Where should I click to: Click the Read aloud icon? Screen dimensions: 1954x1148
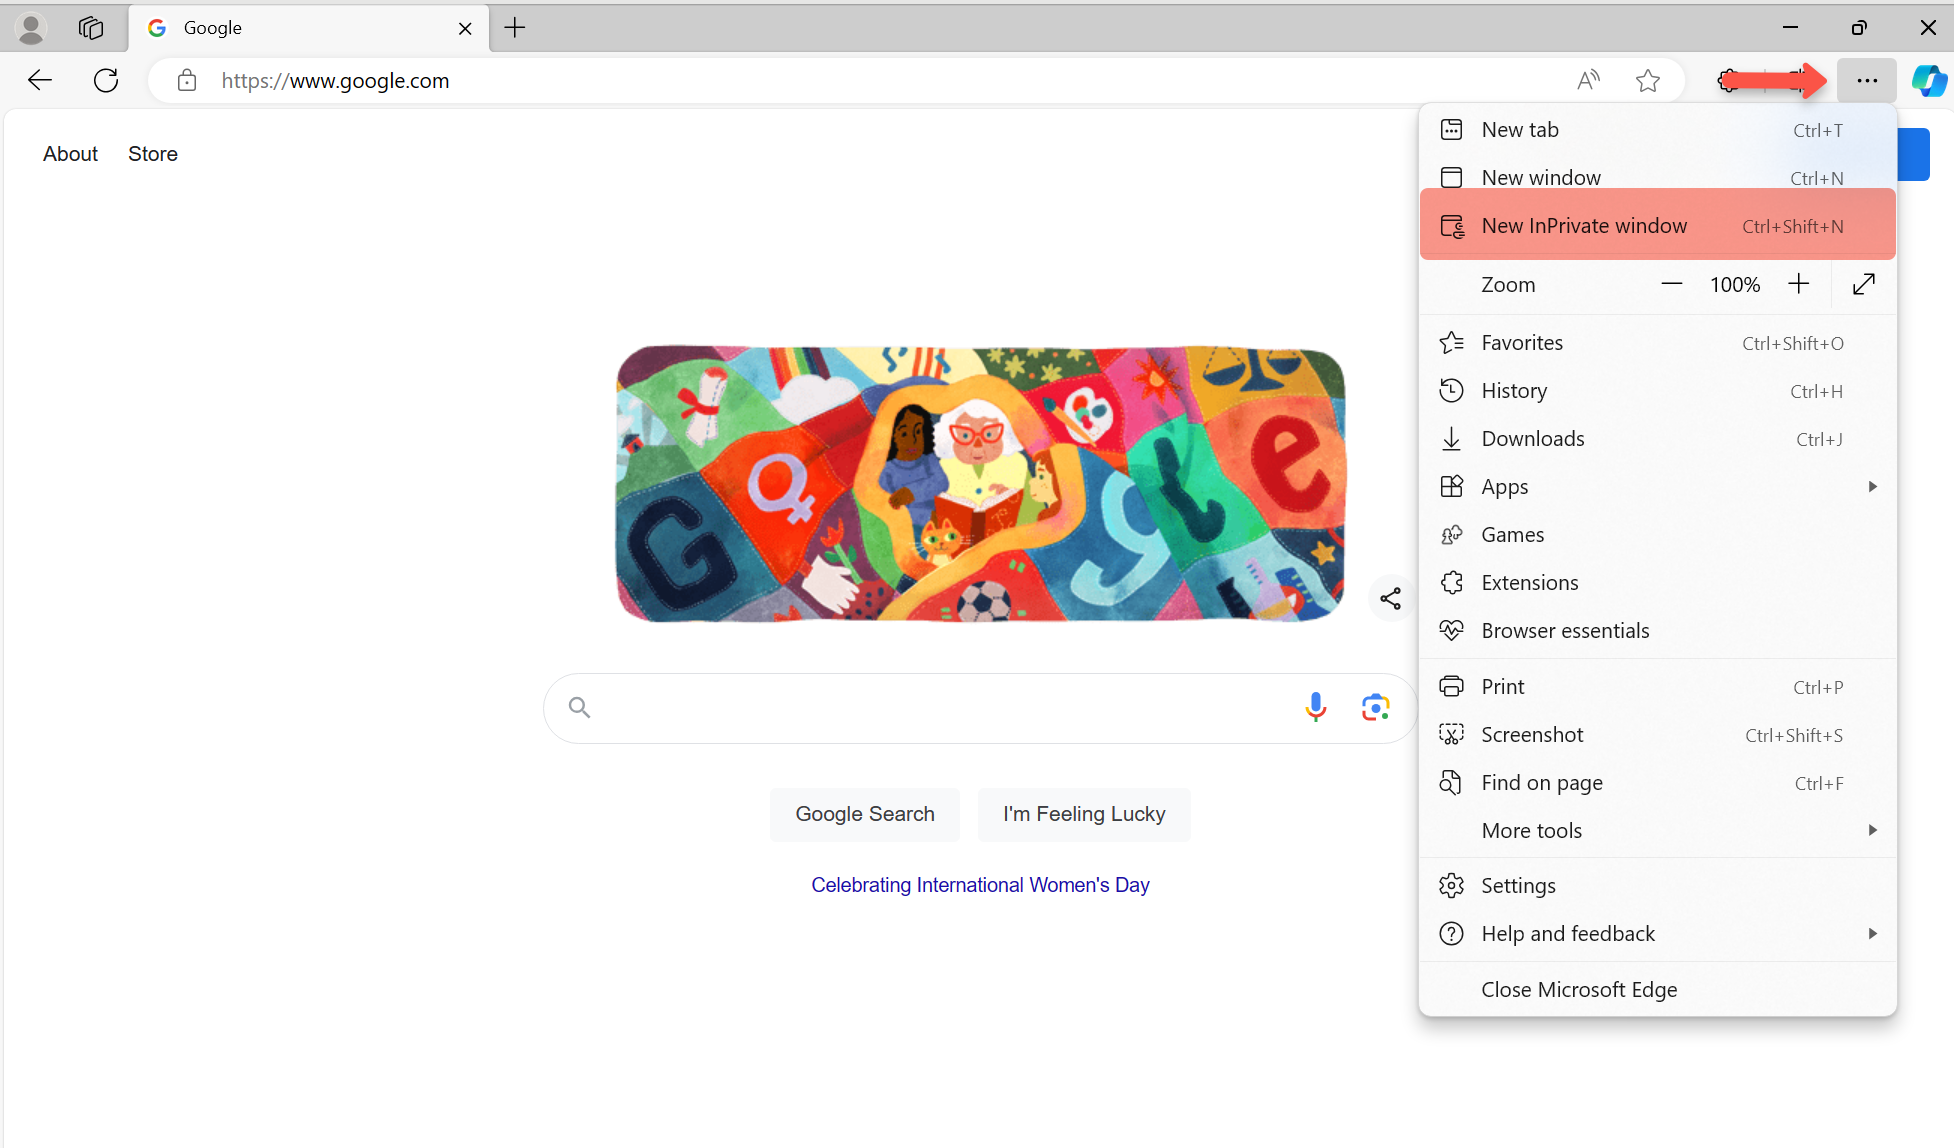coord(1588,81)
